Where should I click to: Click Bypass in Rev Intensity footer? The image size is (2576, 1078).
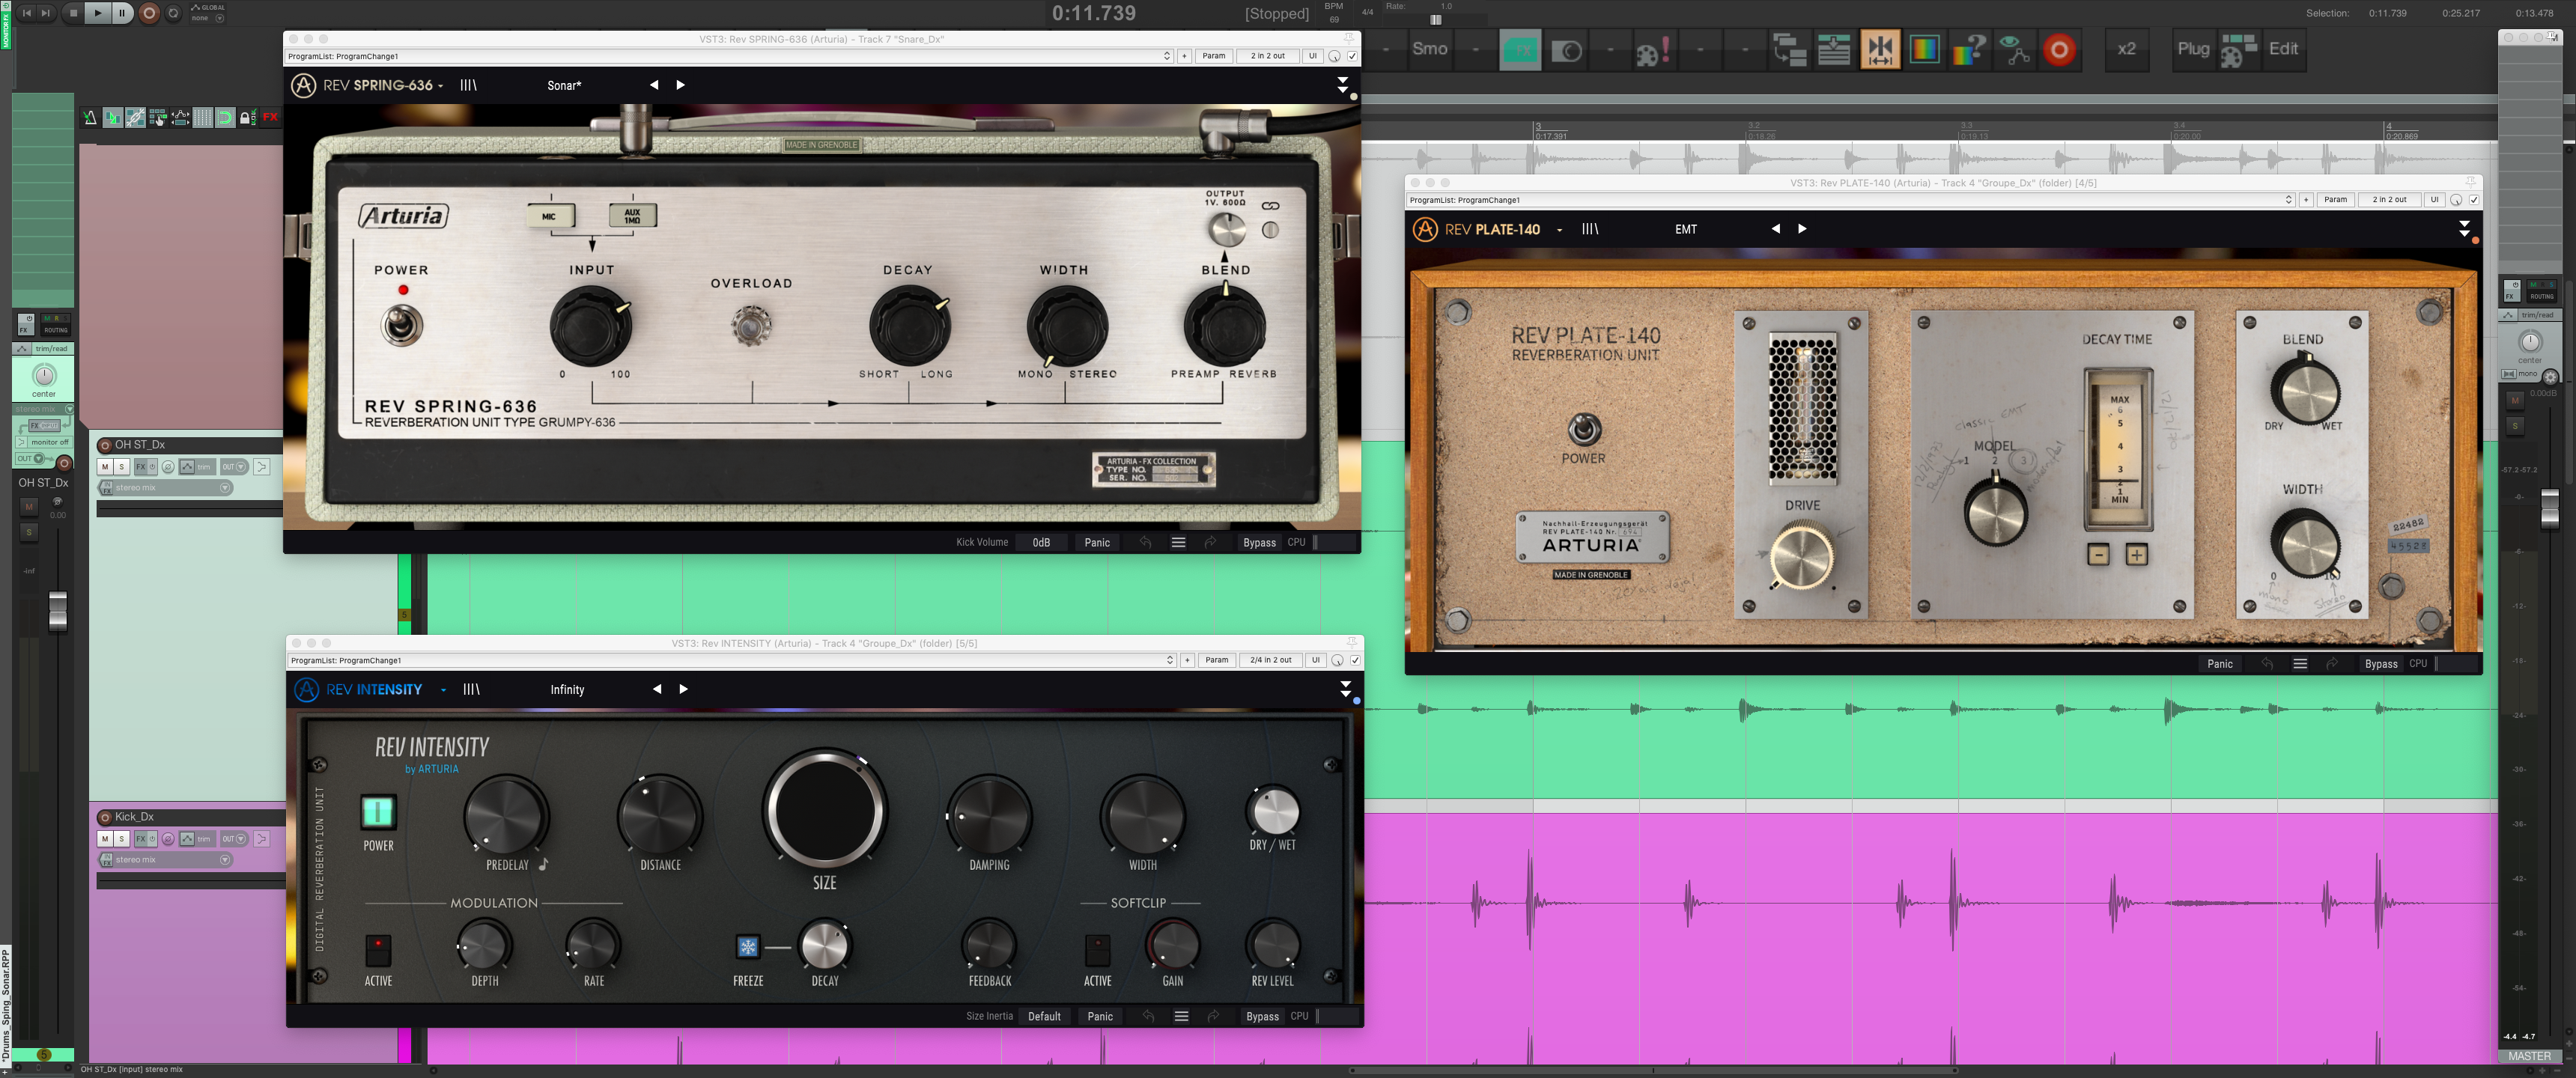click(x=1262, y=1016)
